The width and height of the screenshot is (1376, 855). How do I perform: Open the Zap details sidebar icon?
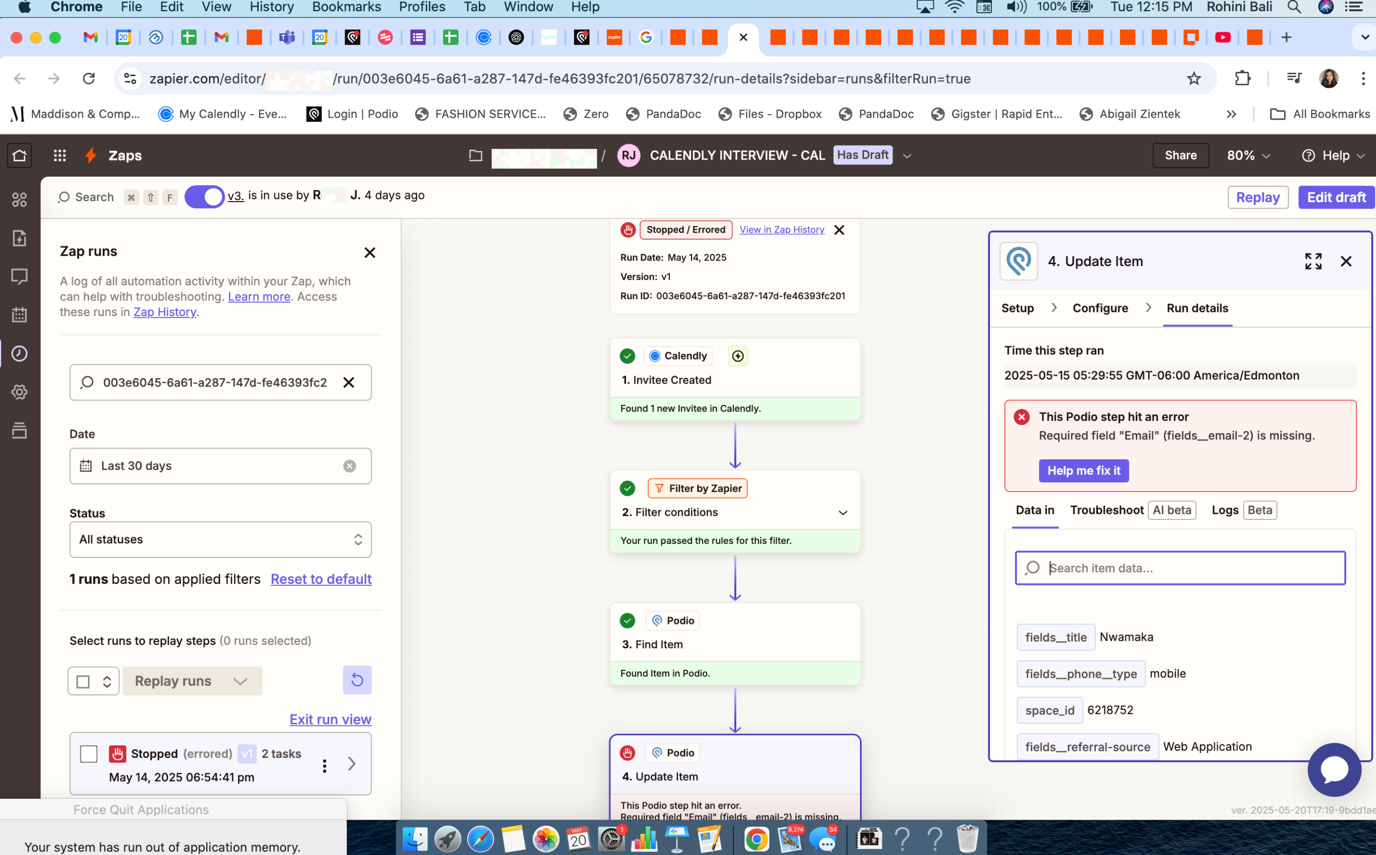click(19, 238)
